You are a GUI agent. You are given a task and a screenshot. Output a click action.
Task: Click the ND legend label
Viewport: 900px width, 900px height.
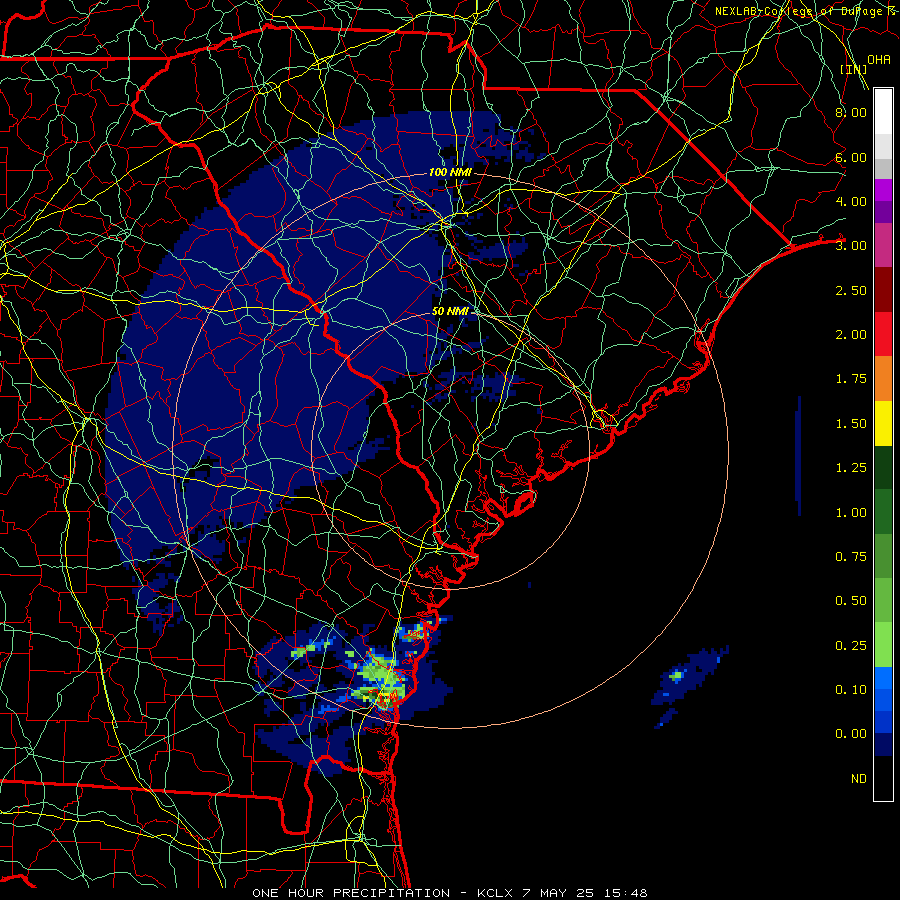859,779
